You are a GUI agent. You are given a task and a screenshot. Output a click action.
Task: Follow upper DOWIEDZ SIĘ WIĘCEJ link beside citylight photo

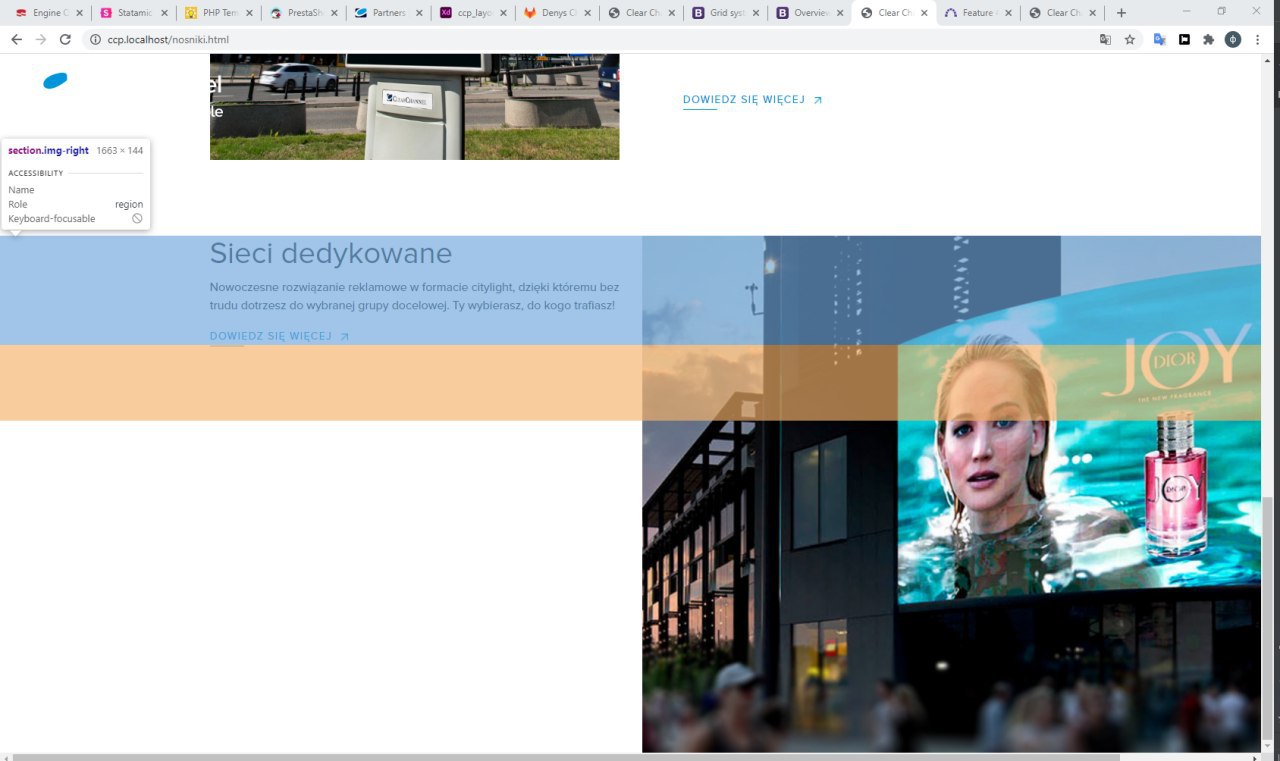point(752,100)
